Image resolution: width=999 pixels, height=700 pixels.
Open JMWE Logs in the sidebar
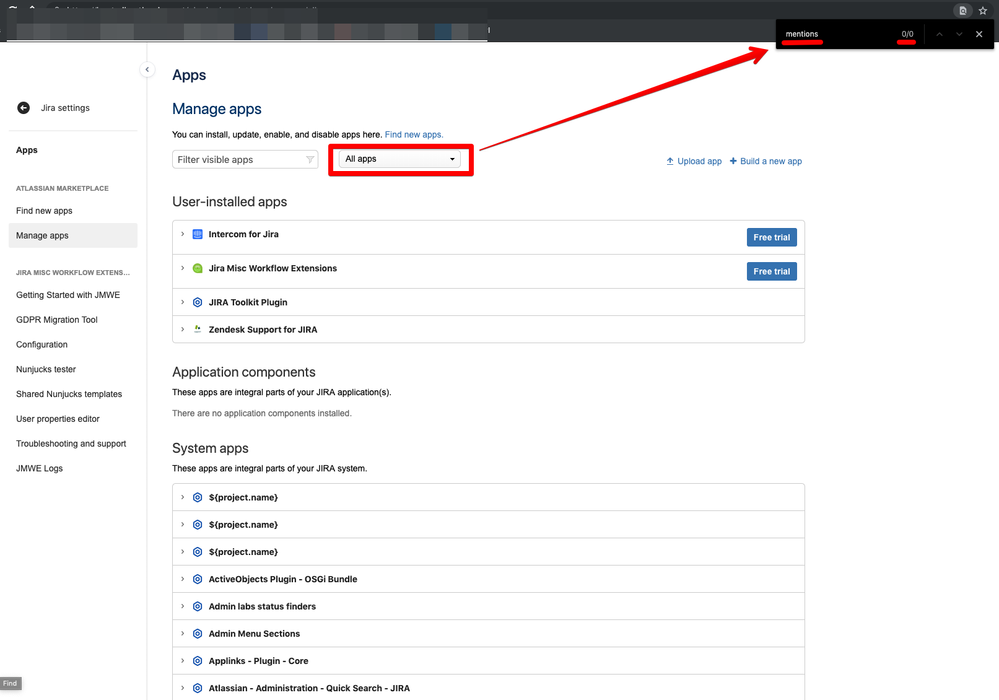pyautogui.click(x=40, y=469)
